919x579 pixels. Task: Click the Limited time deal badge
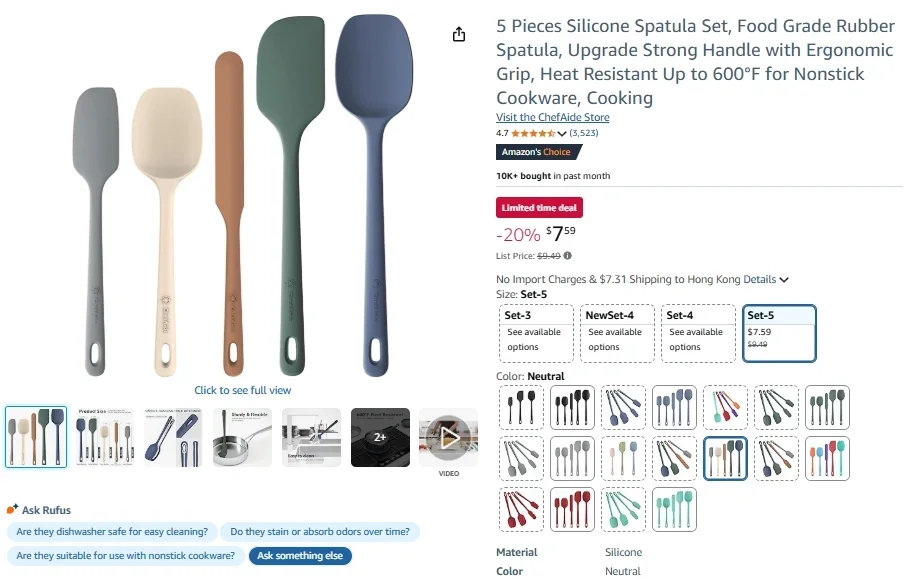pyautogui.click(x=538, y=207)
